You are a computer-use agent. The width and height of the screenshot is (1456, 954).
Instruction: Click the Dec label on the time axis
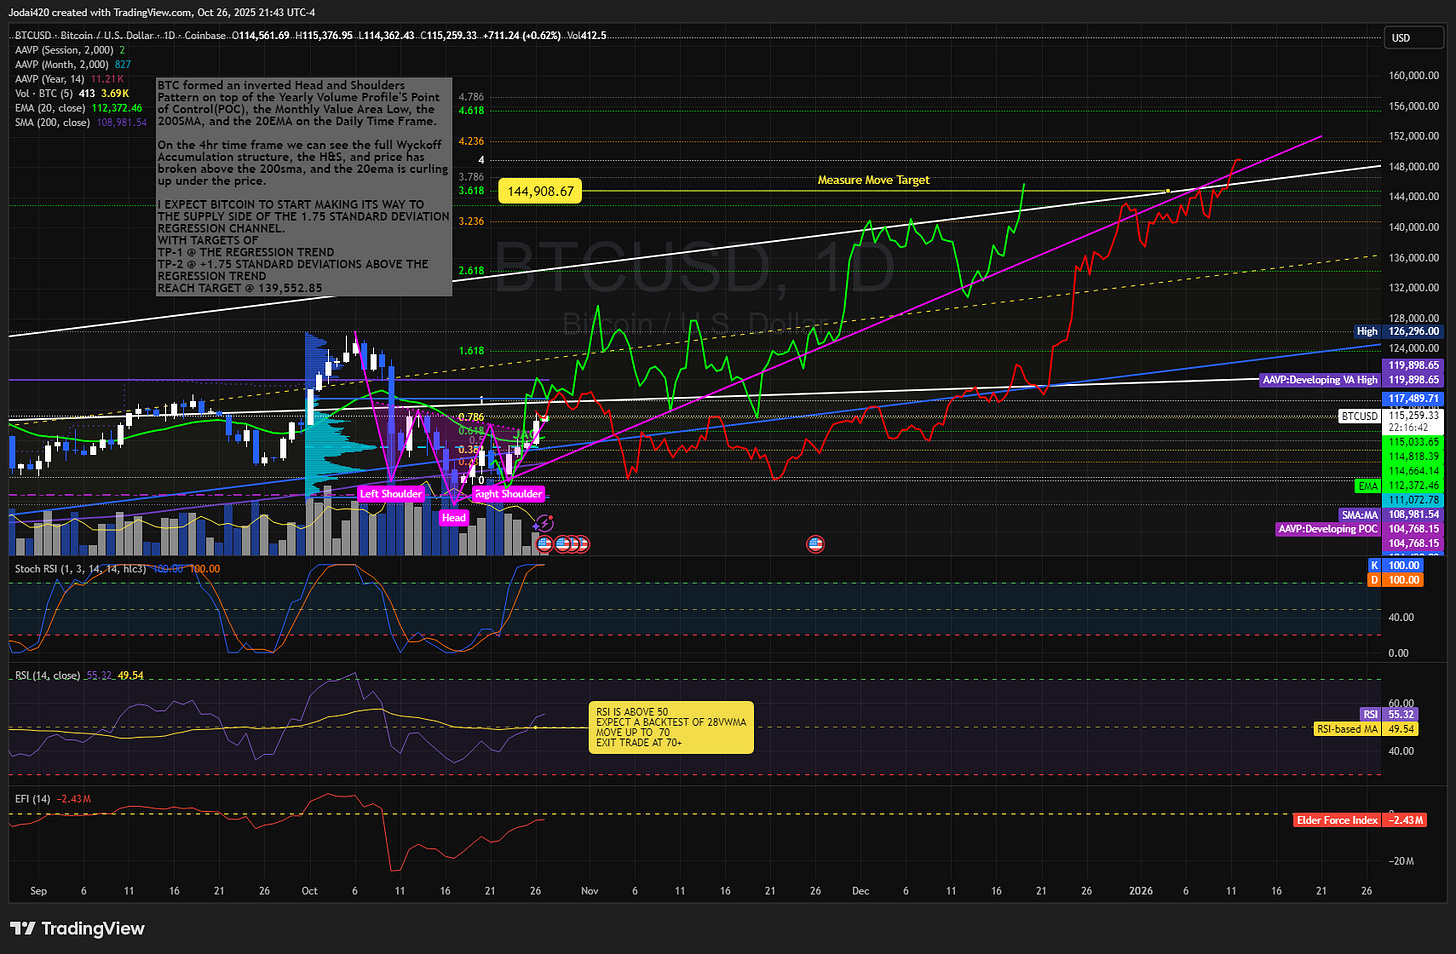coord(860,890)
